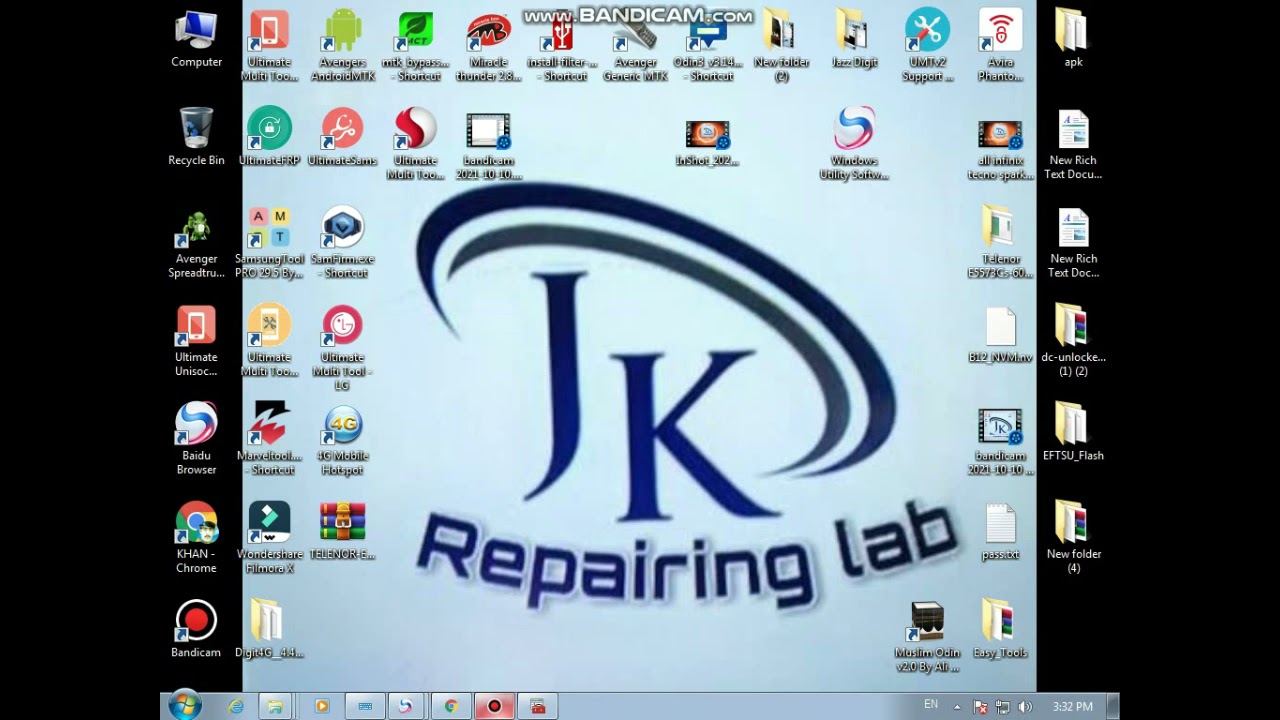Show hidden tray icons arrow
Viewport: 1280px width, 720px height.
(x=957, y=706)
